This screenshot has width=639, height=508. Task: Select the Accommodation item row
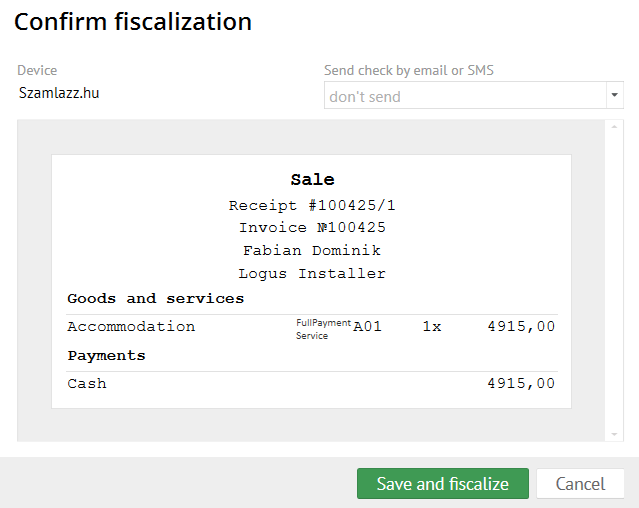point(131,327)
